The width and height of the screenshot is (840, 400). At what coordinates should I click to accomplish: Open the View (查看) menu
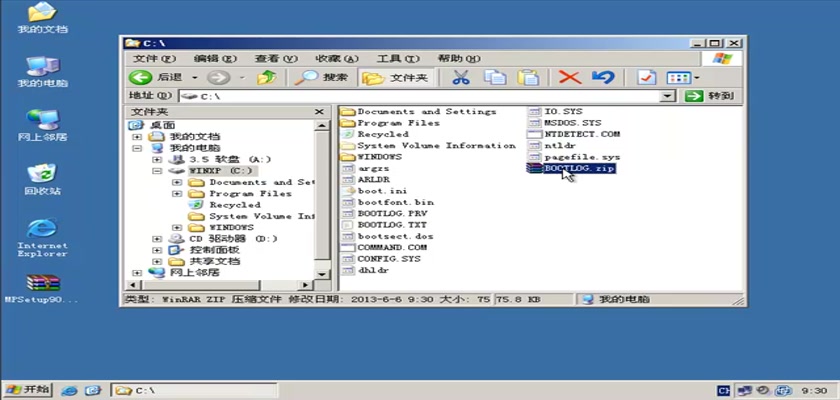coord(276,58)
